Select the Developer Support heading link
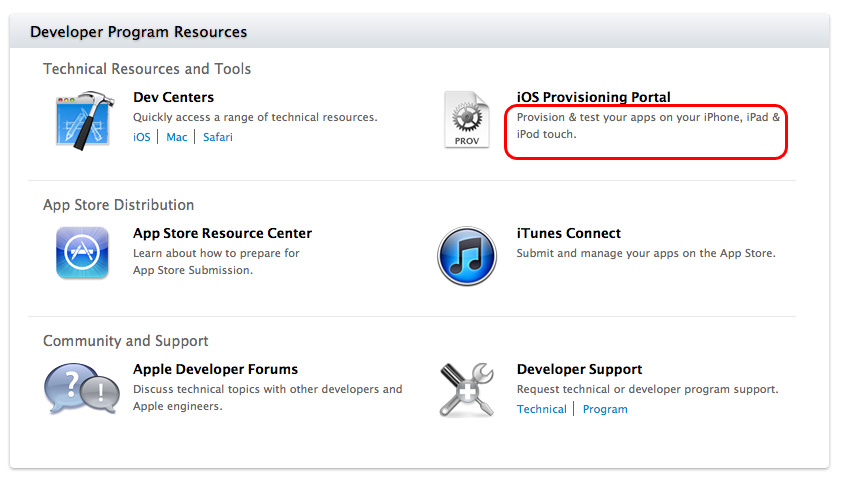The height and width of the screenshot is (484, 845). coord(579,369)
